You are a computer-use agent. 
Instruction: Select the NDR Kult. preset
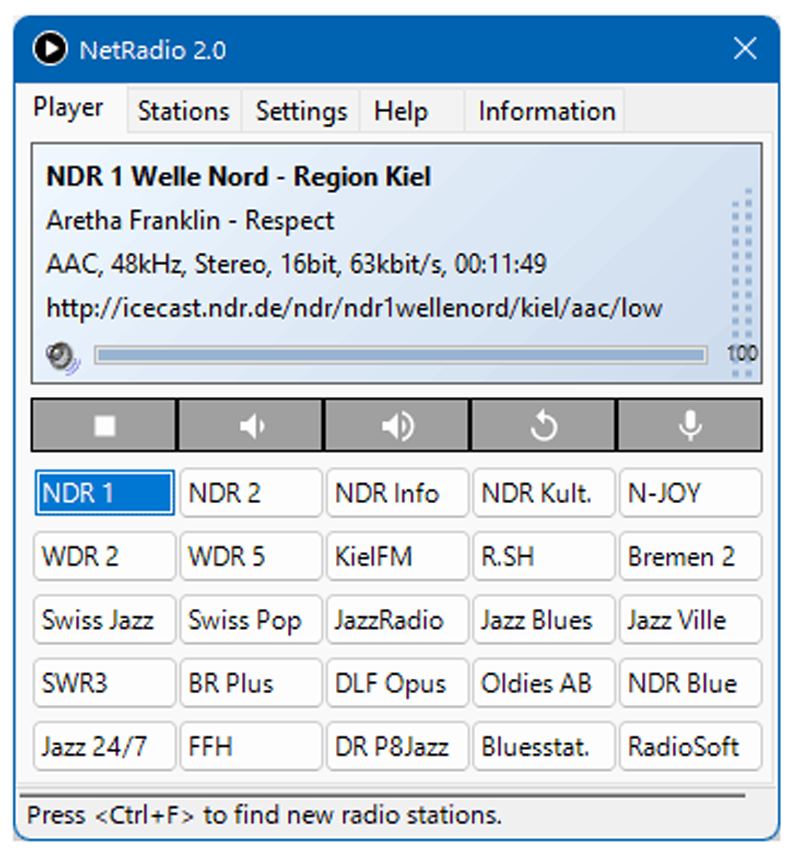[x=543, y=493]
